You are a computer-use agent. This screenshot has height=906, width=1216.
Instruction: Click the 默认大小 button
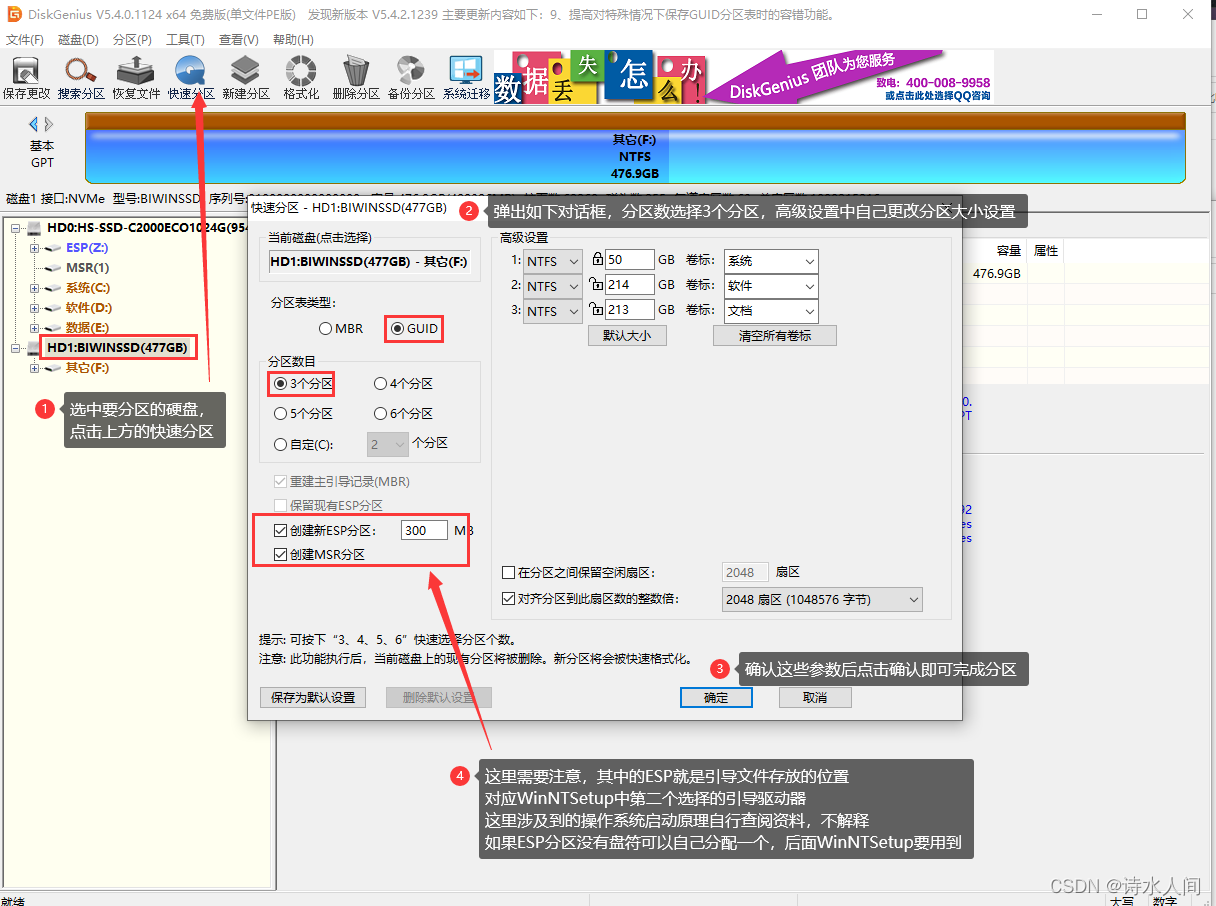[627, 336]
